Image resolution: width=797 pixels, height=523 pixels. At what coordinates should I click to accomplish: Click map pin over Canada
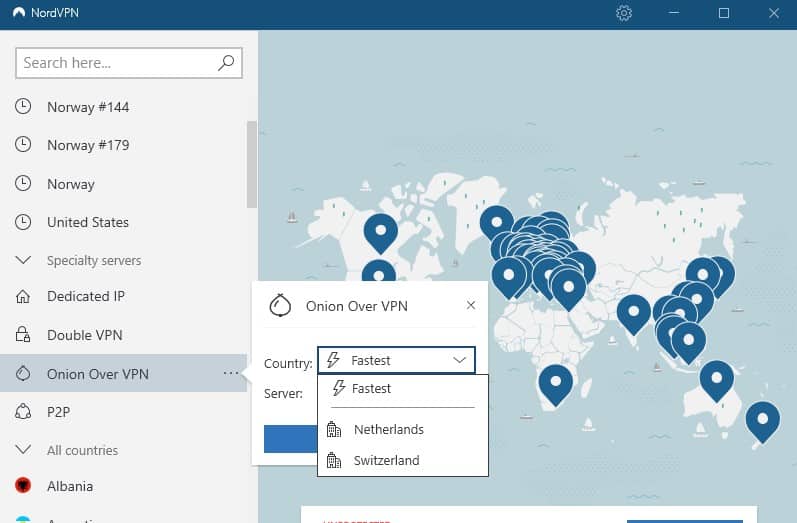(381, 232)
